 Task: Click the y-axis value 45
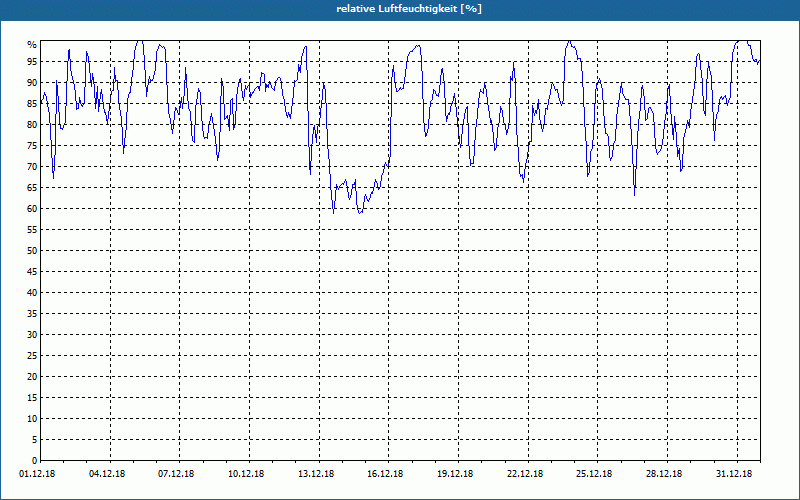32,272
